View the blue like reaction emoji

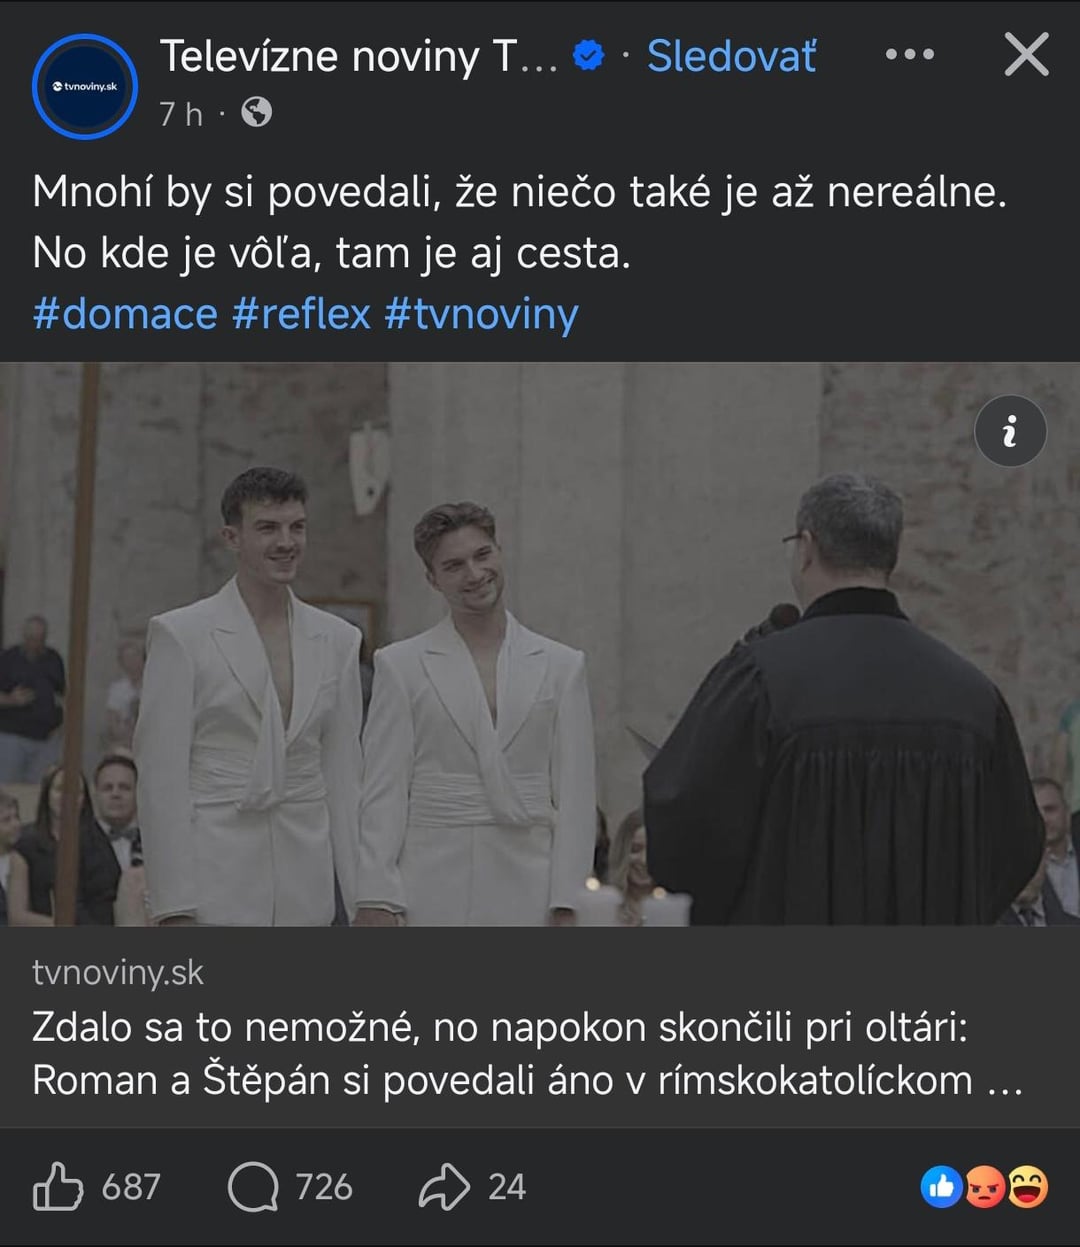[941, 1187]
